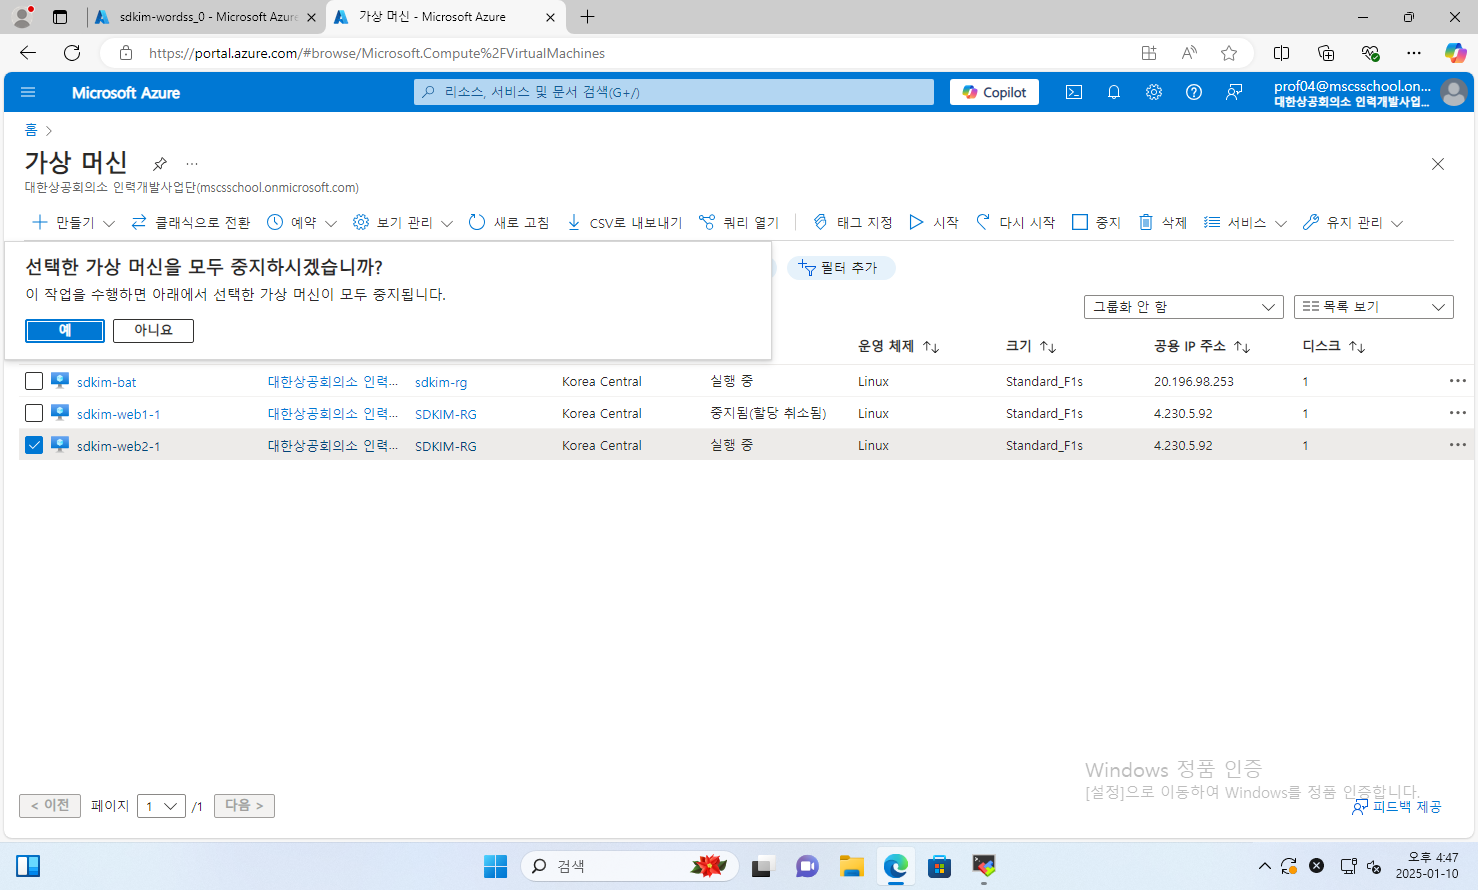Open Edge Copilot sidebar icon

coord(1455,53)
